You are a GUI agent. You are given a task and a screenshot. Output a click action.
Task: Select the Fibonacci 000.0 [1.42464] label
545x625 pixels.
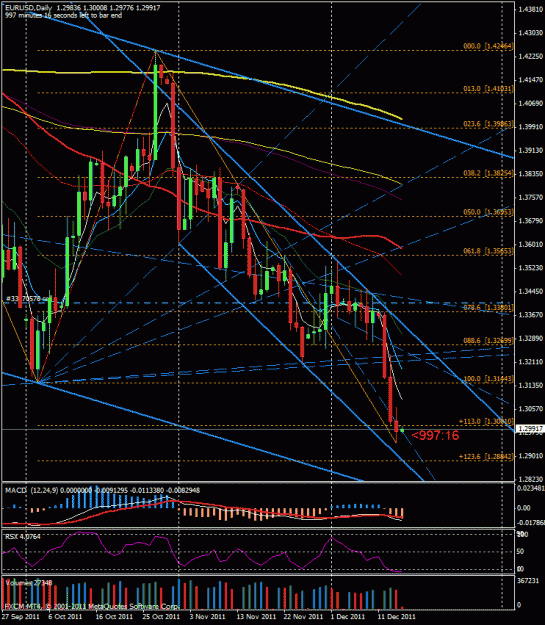pyautogui.click(x=488, y=46)
